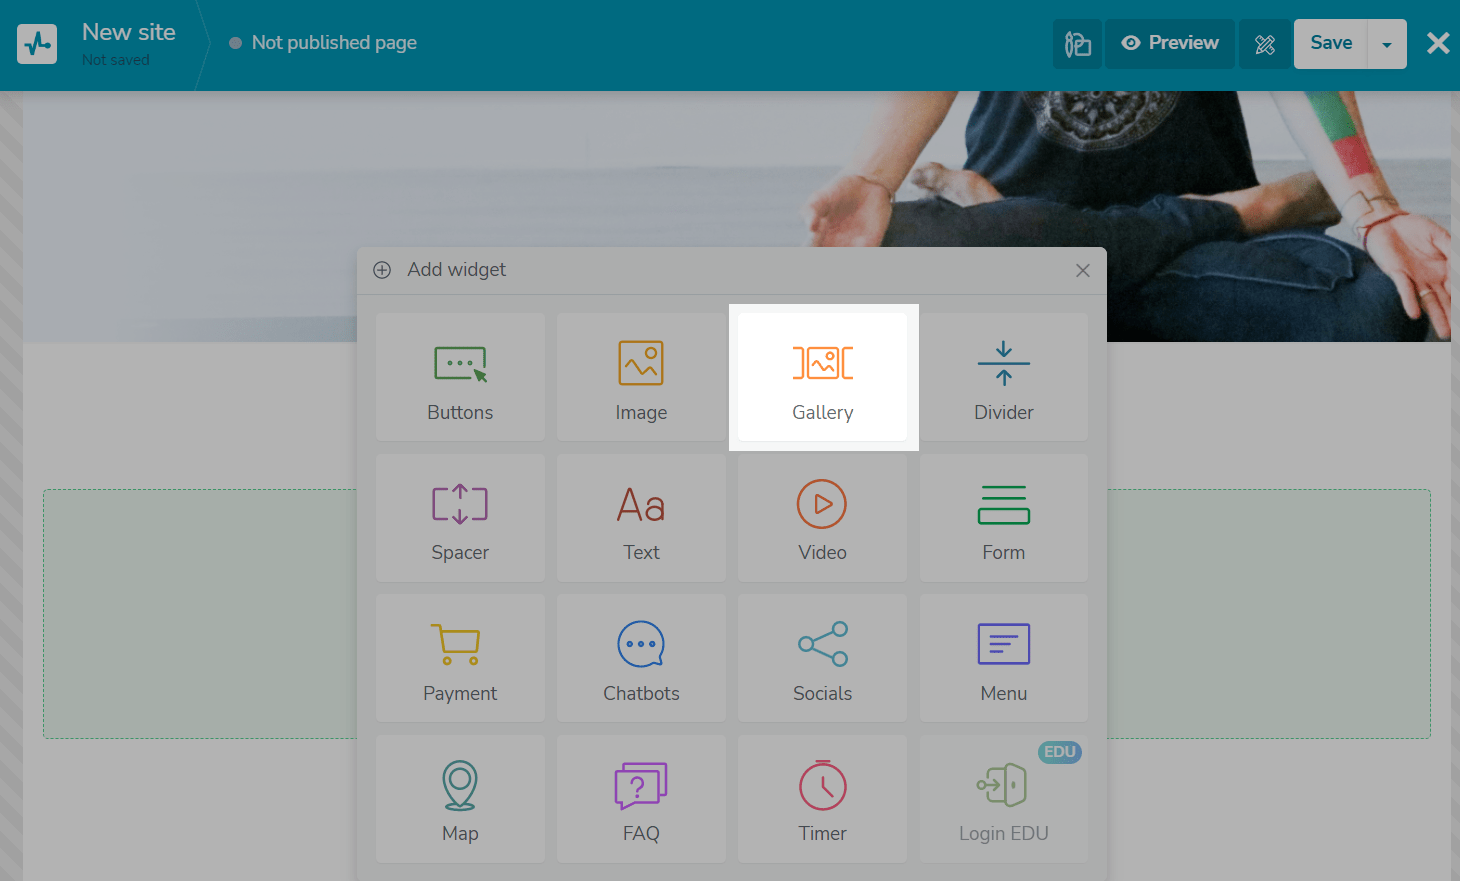
Task: Add a Buttons widget
Action: point(460,377)
